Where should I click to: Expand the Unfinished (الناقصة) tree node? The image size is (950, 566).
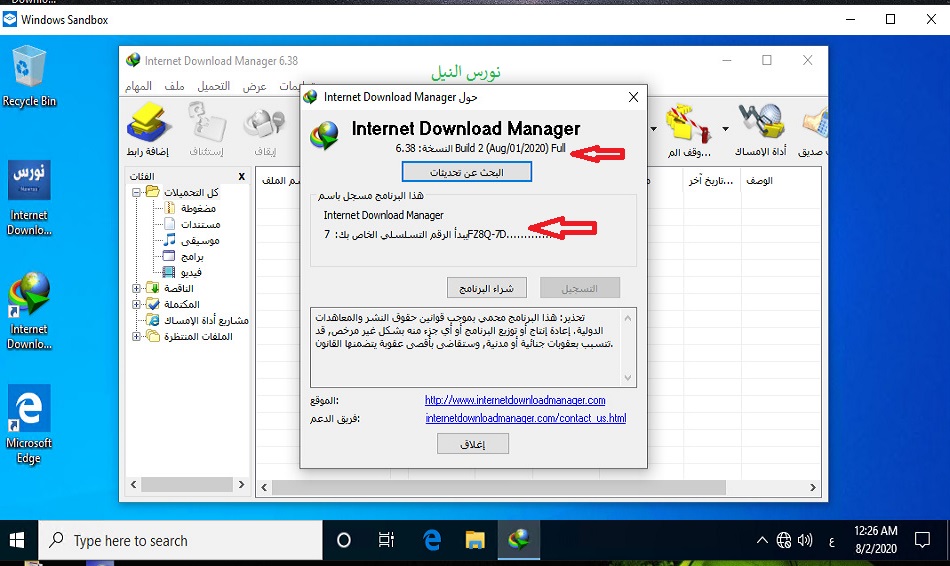tap(136, 288)
